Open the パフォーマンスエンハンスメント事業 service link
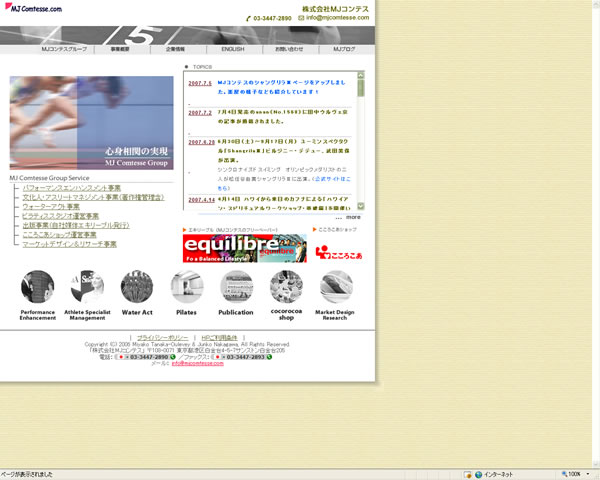The height and width of the screenshot is (480, 600). (x=72, y=188)
